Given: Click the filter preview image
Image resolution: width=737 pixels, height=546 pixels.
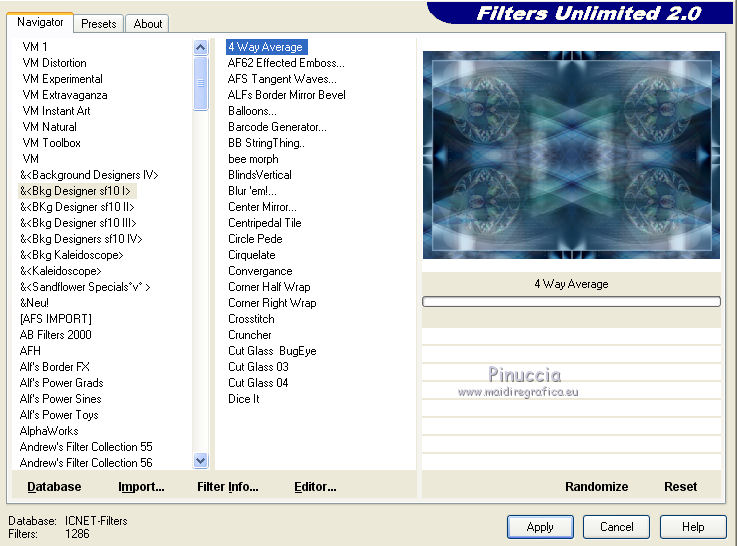Looking at the screenshot, I should click(x=571, y=155).
